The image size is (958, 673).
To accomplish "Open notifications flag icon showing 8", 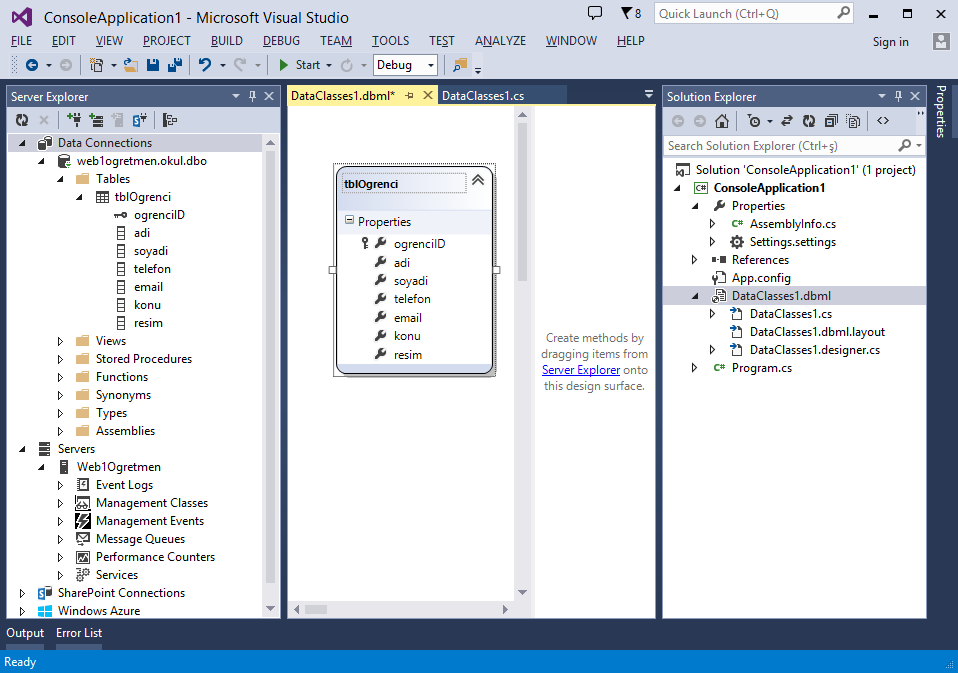I will (631, 13).
